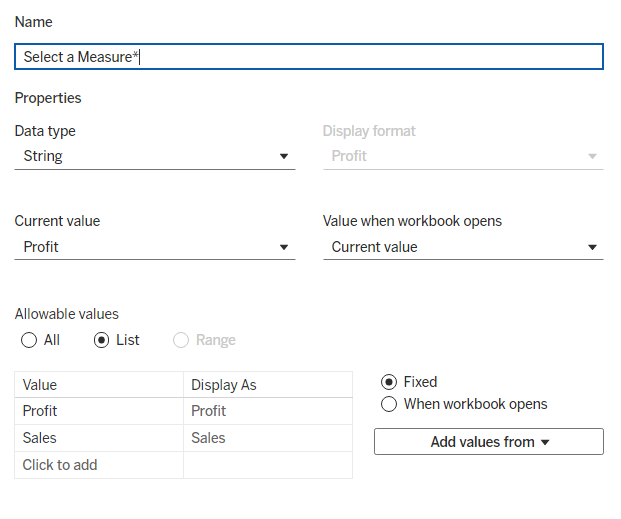The width and height of the screenshot is (621, 519).
Task: Click the Click to add row
Action: click(99, 465)
